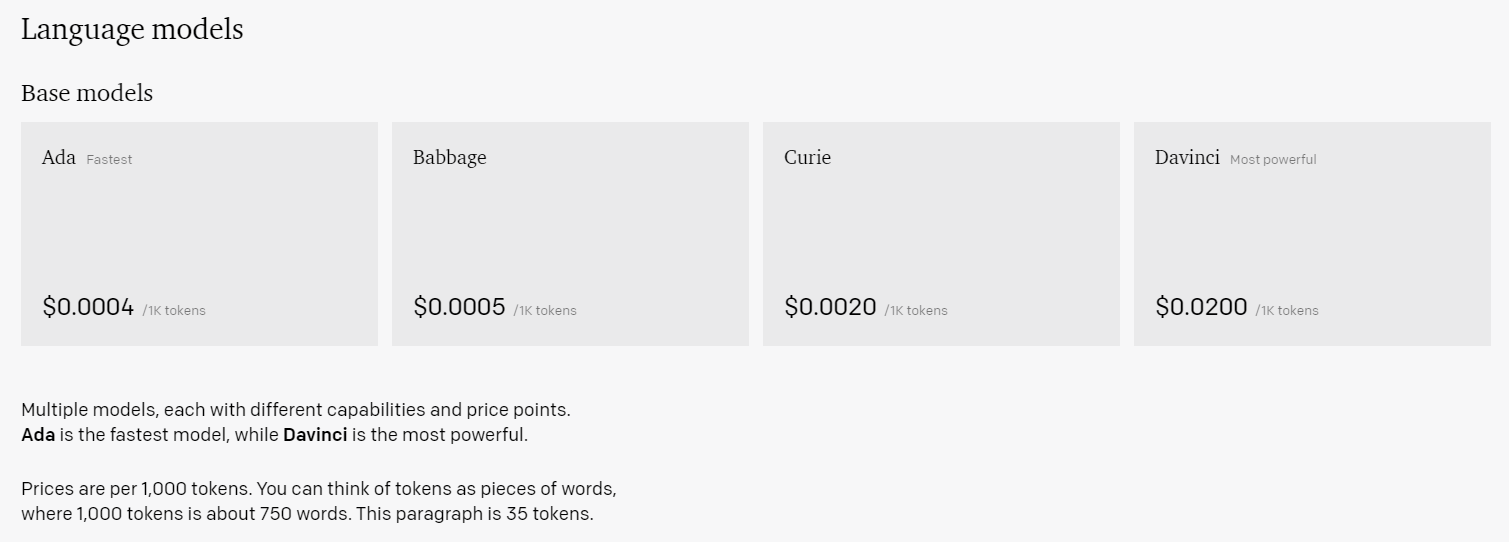The image size is (1509, 542).
Task: Select the Babbage model card title
Action: 449,158
